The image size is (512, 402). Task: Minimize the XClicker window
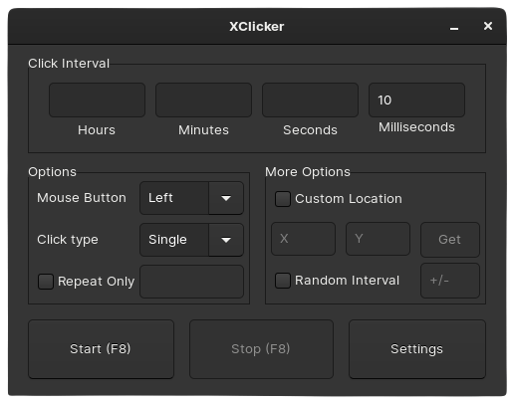[454, 27]
